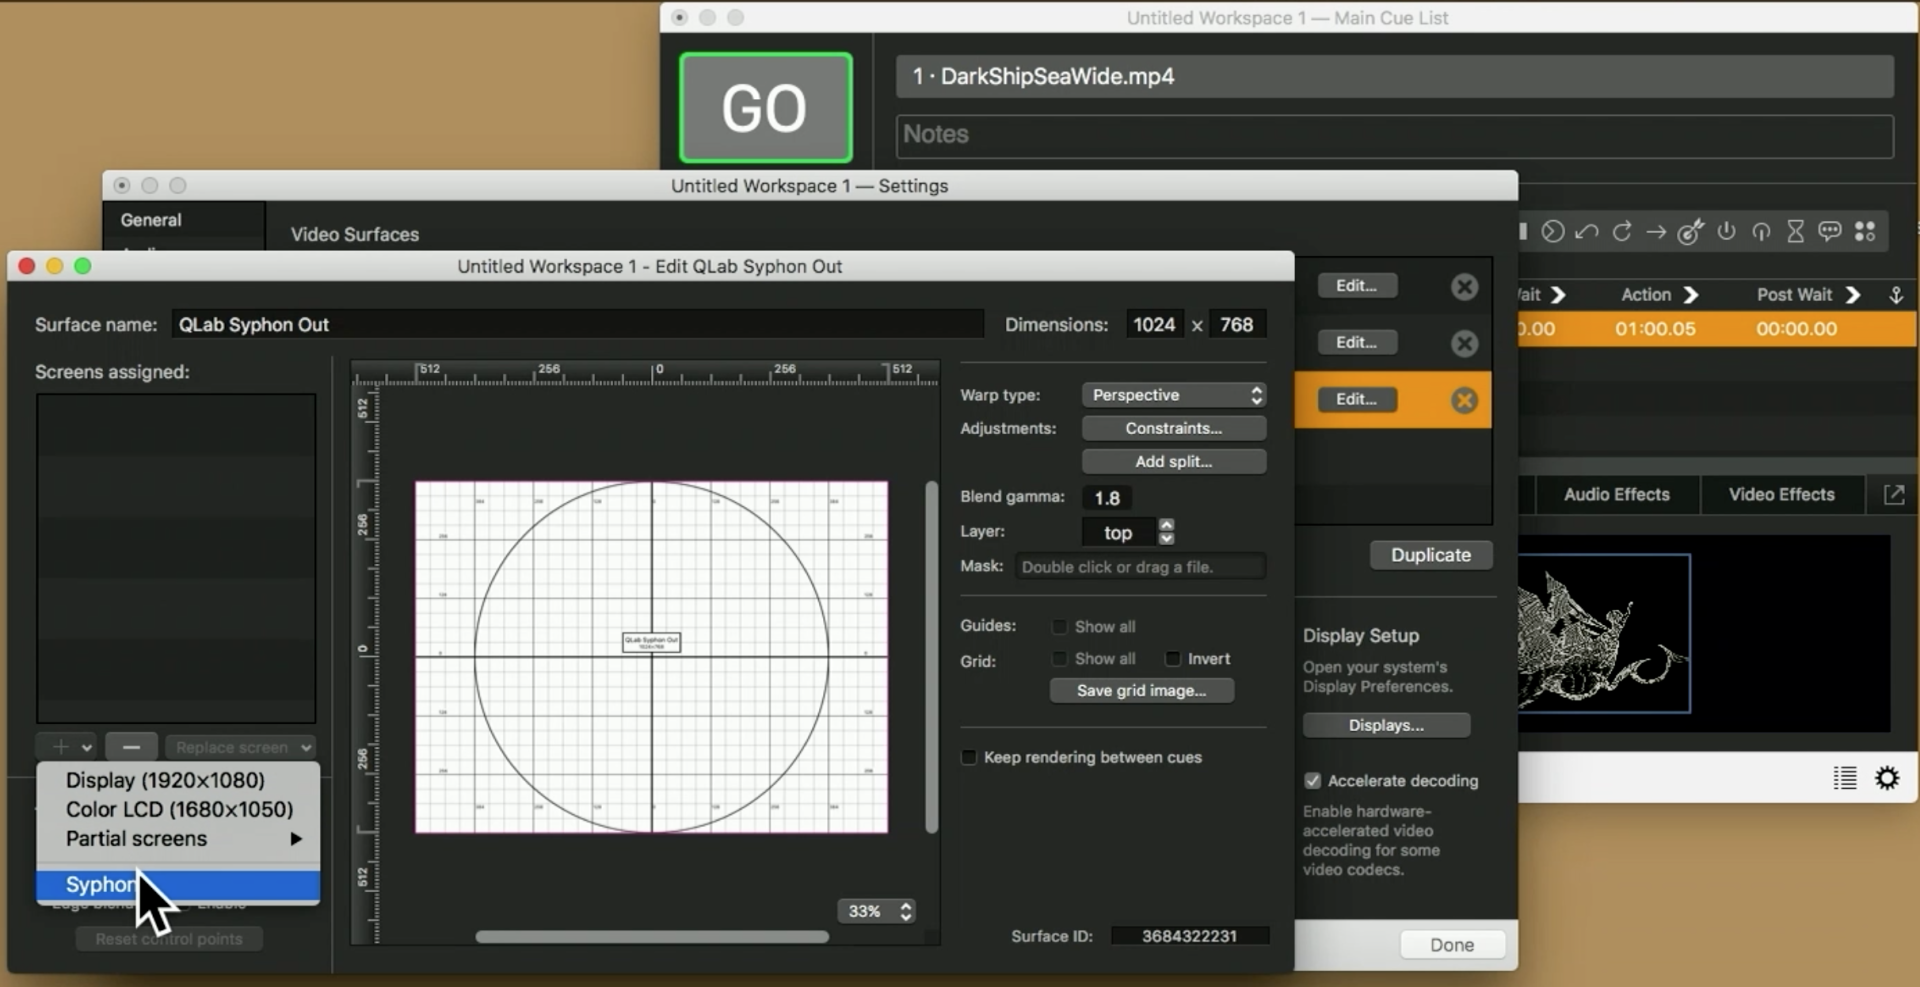Screen dimensions: 1920x987
Task: Click the Reset cue curved-back arrow icon
Action: click(1586, 232)
